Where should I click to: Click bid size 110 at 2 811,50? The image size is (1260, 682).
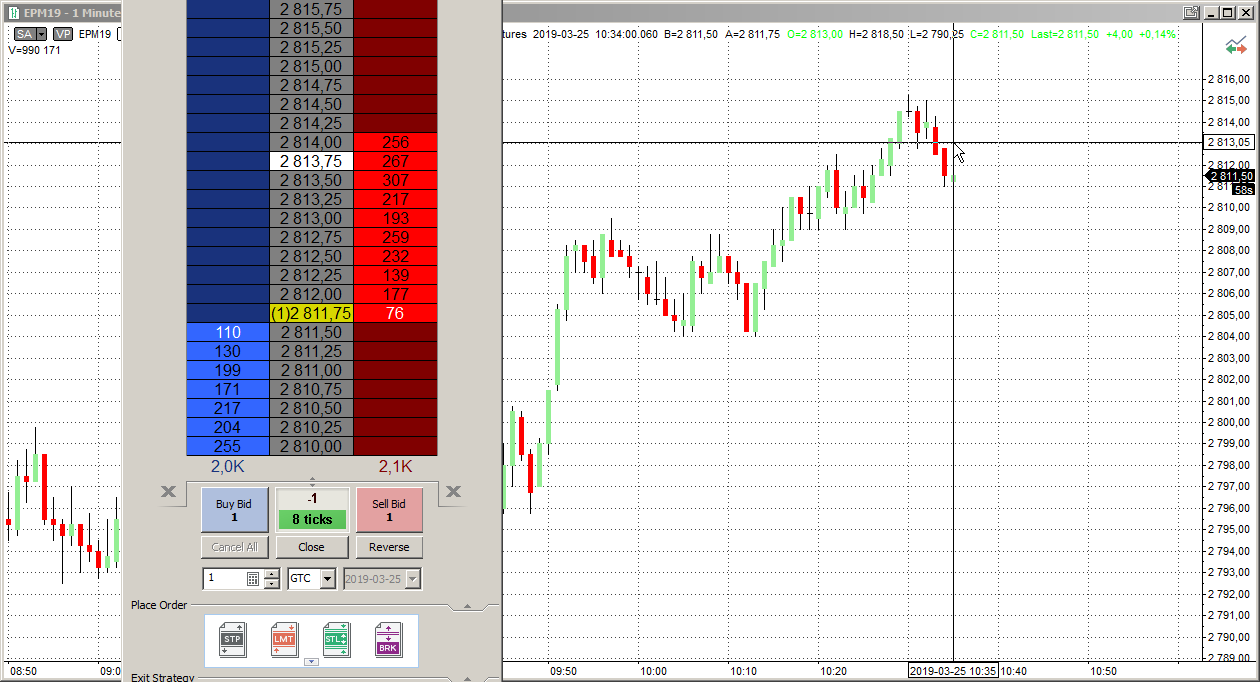coord(228,332)
